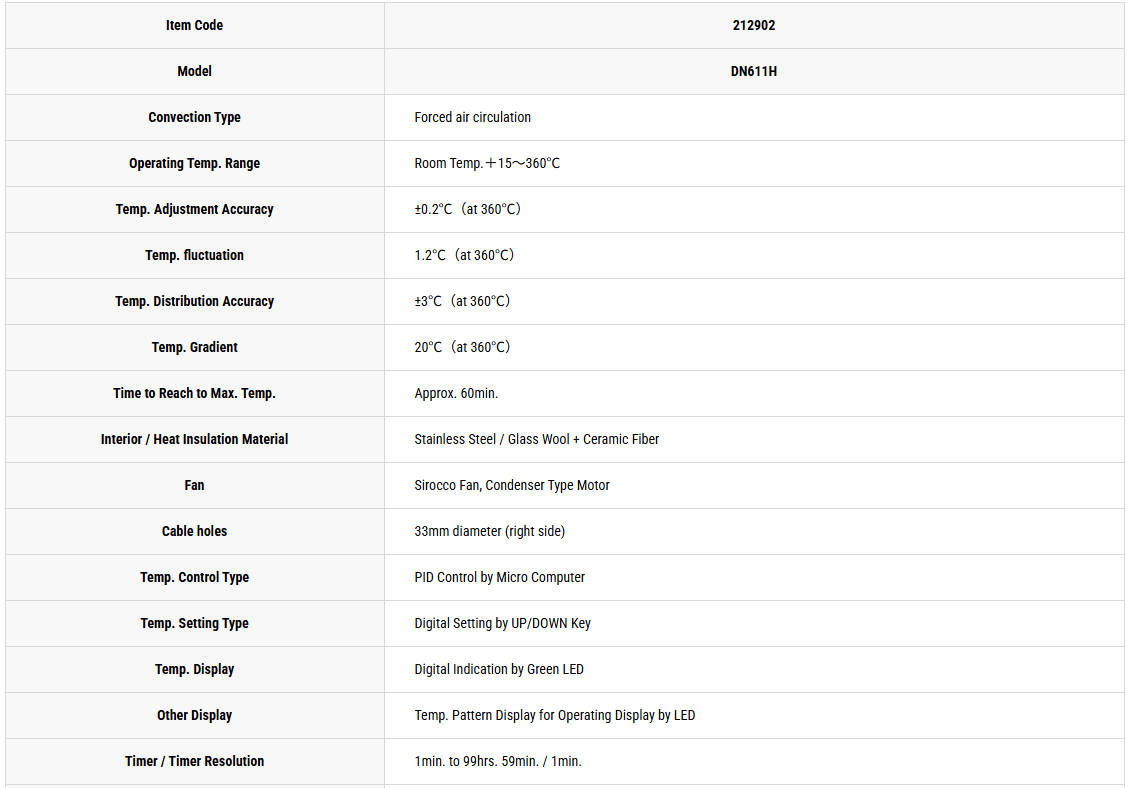Select 'Timer / Timer Resolution' label
Viewport: 1129px width, 788px height.
(x=194, y=761)
